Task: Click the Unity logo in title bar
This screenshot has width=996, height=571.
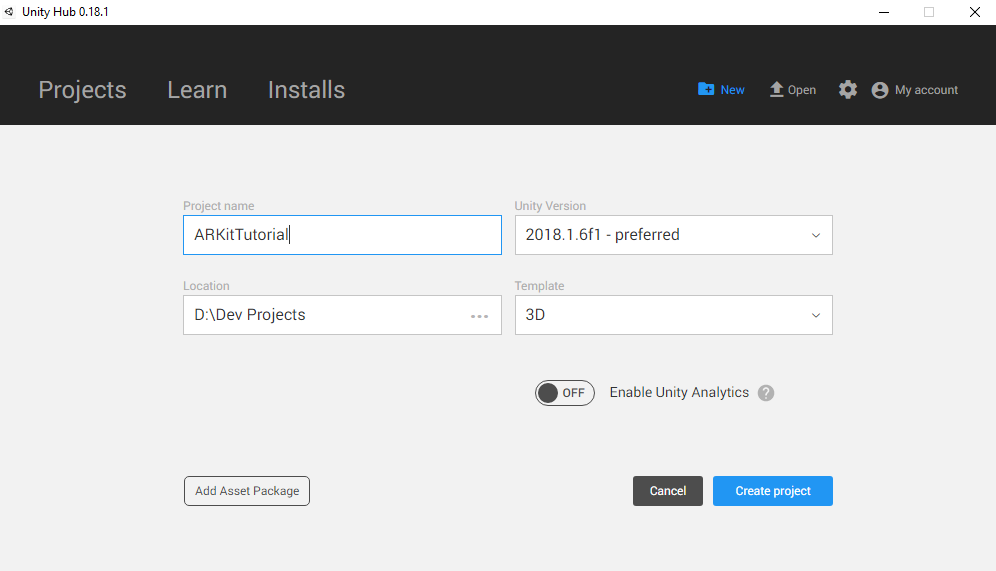Action: pyautogui.click(x=9, y=11)
